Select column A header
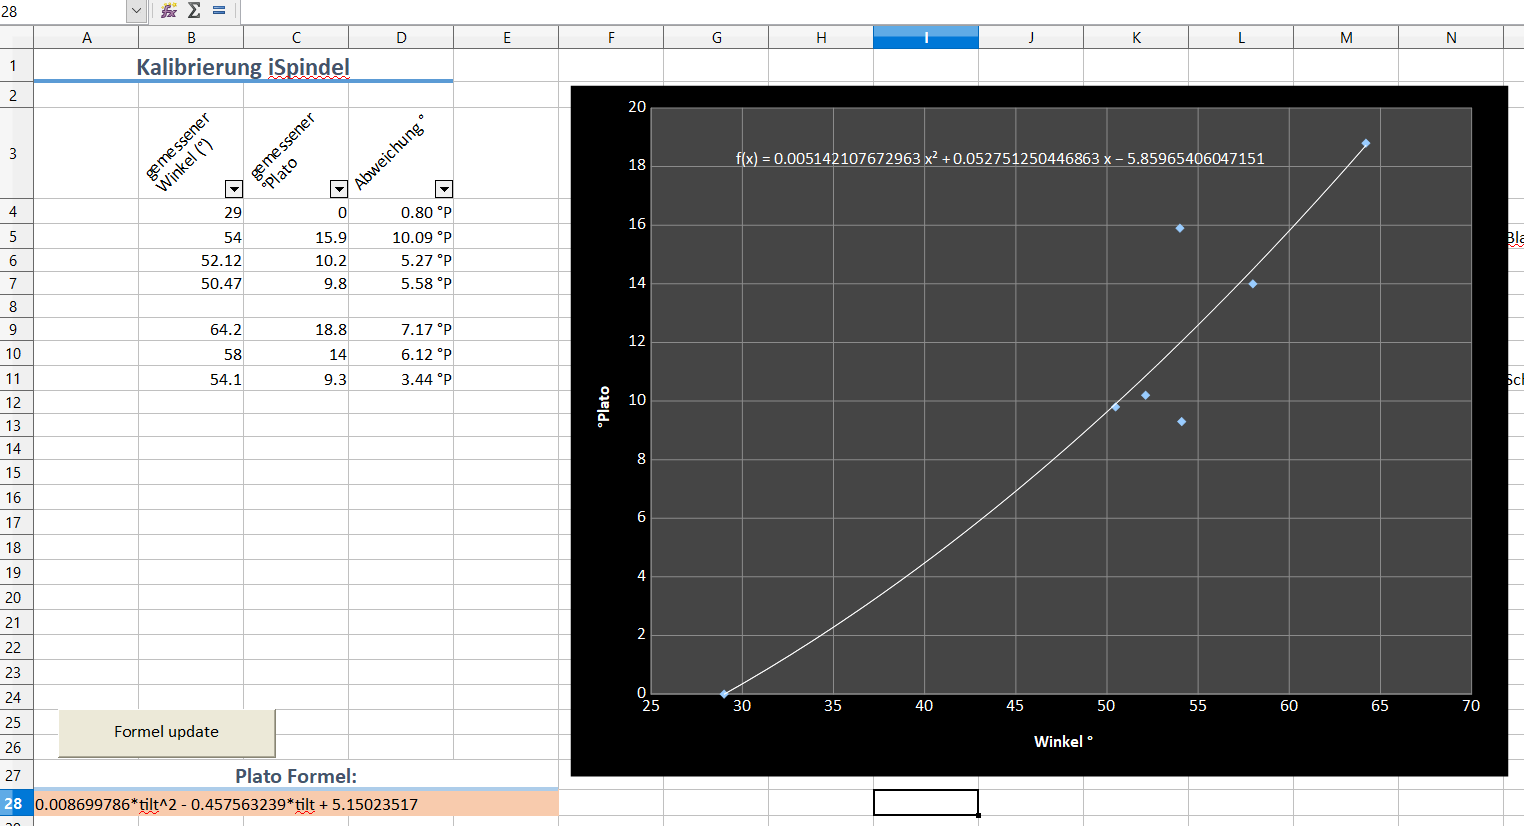Image resolution: width=1524 pixels, height=826 pixels. coord(86,38)
